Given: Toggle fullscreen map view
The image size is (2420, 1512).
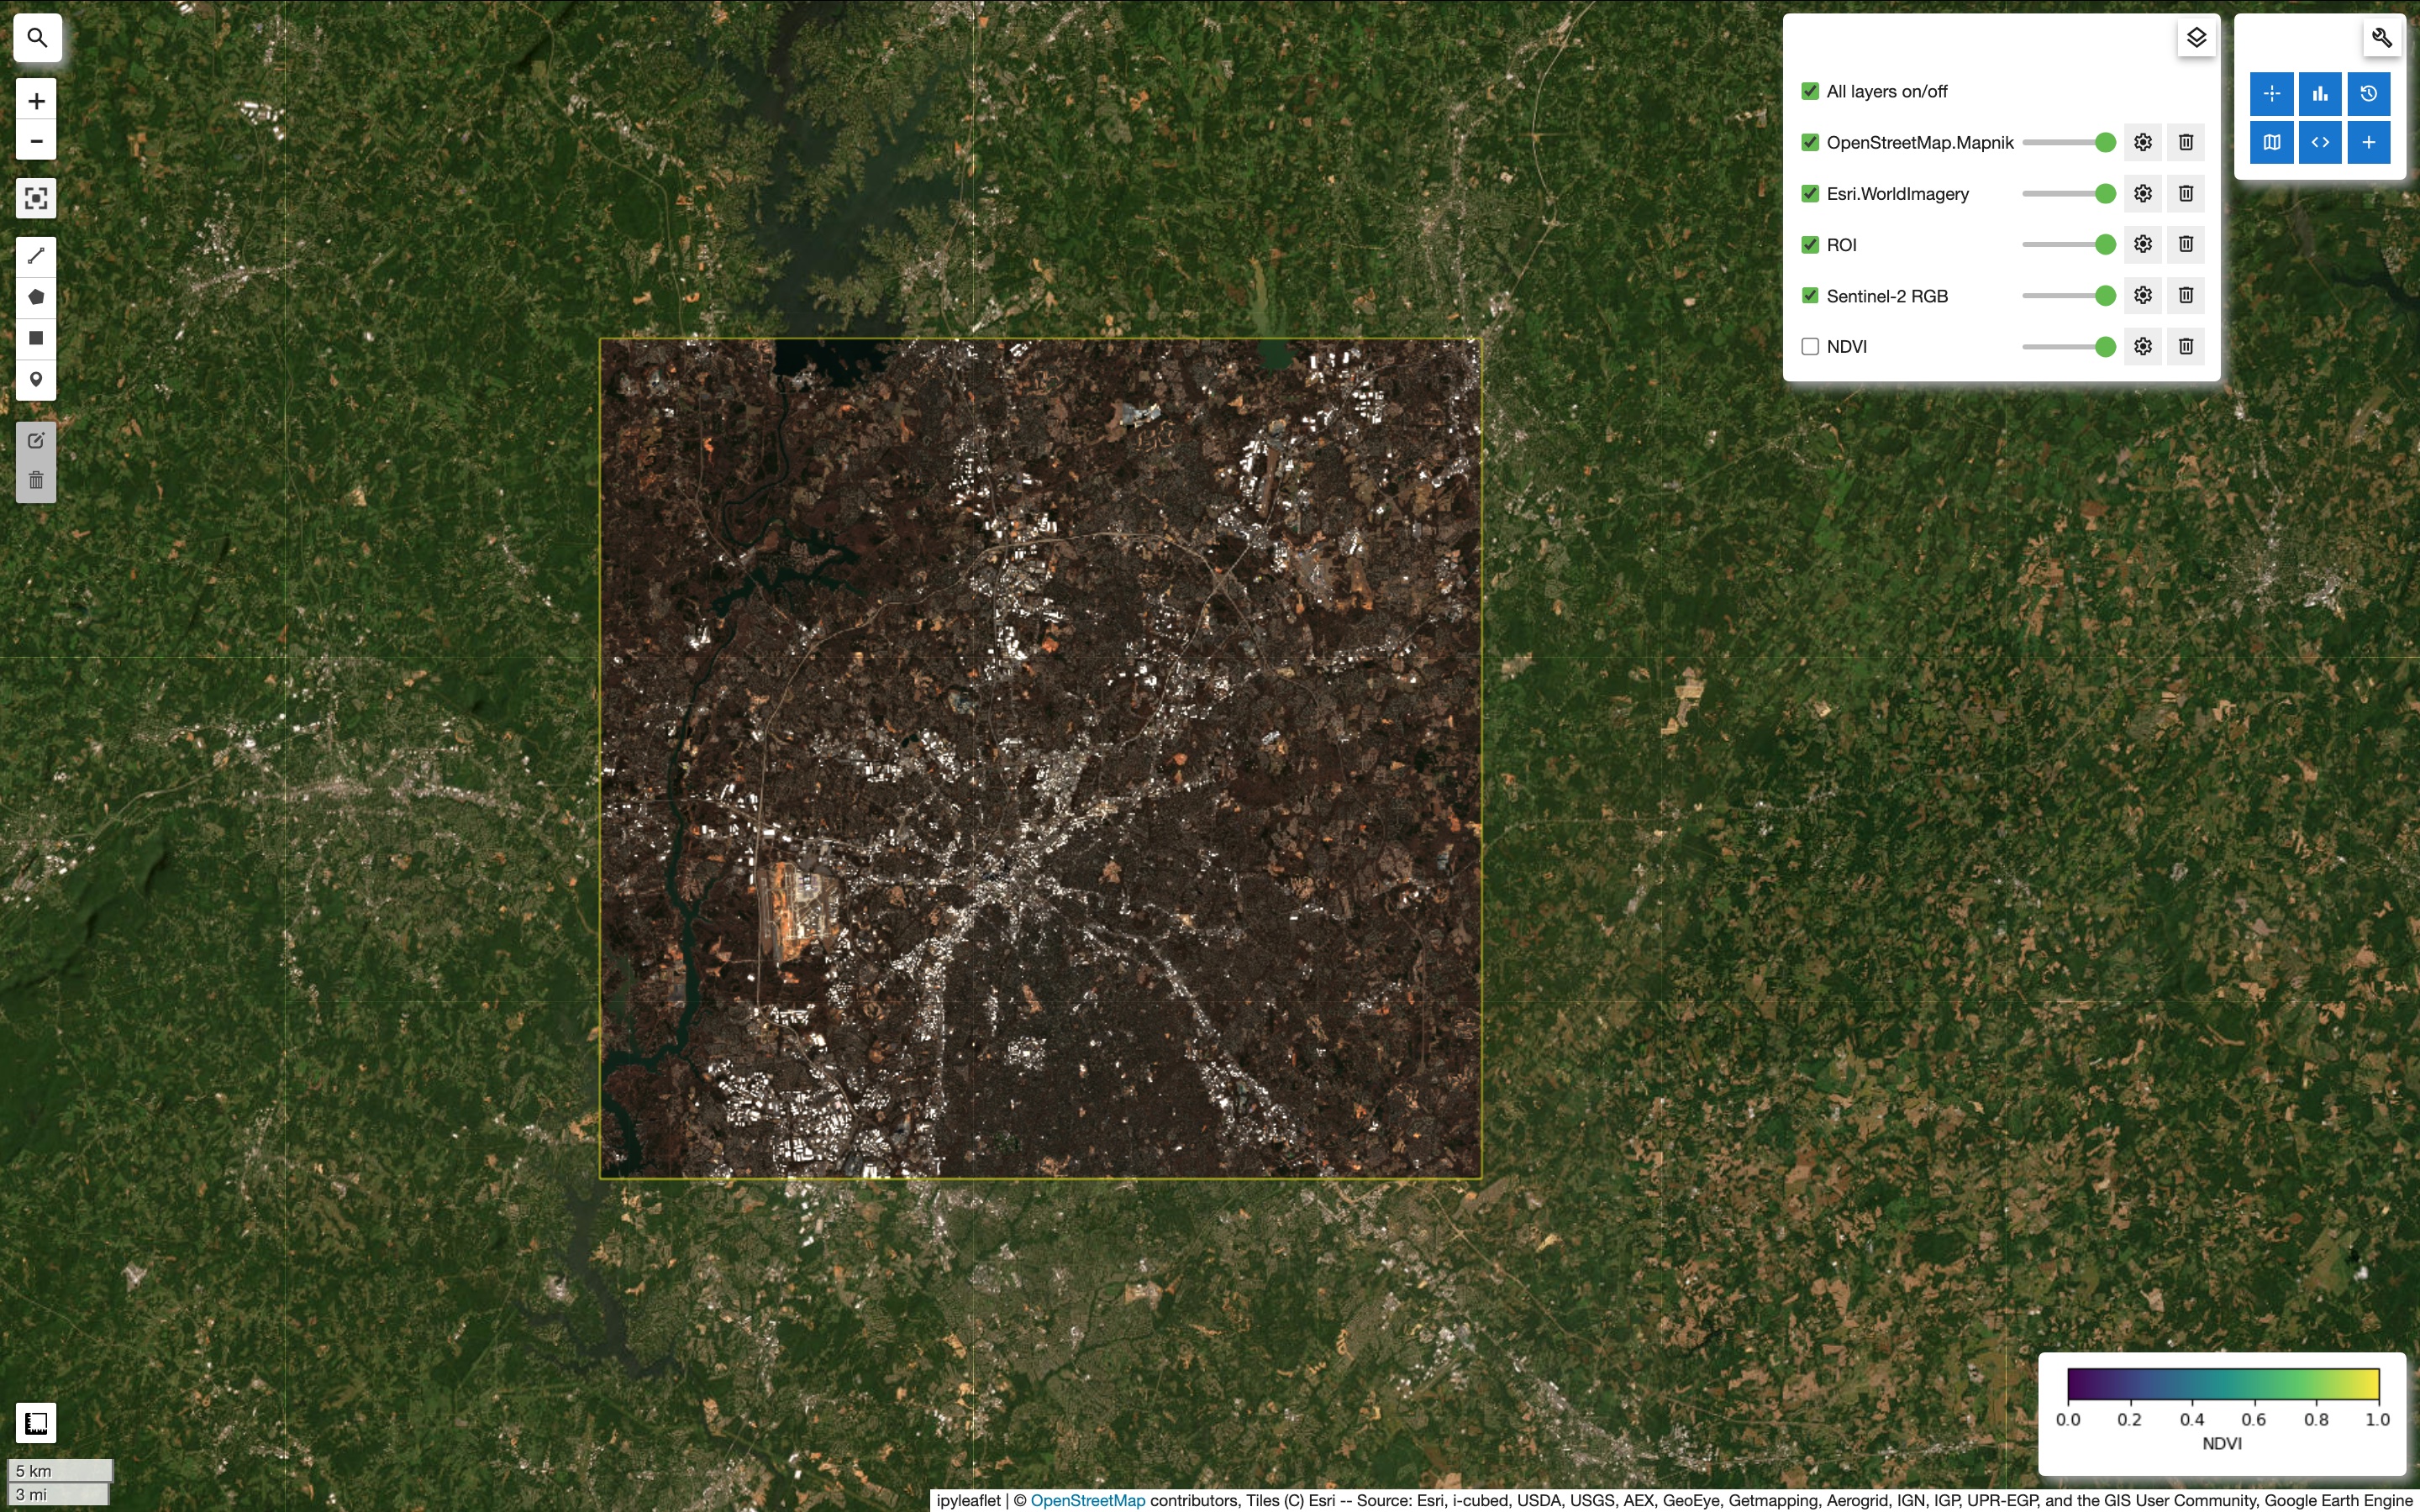Looking at the screenshot, I should click(x=36, y=198).
